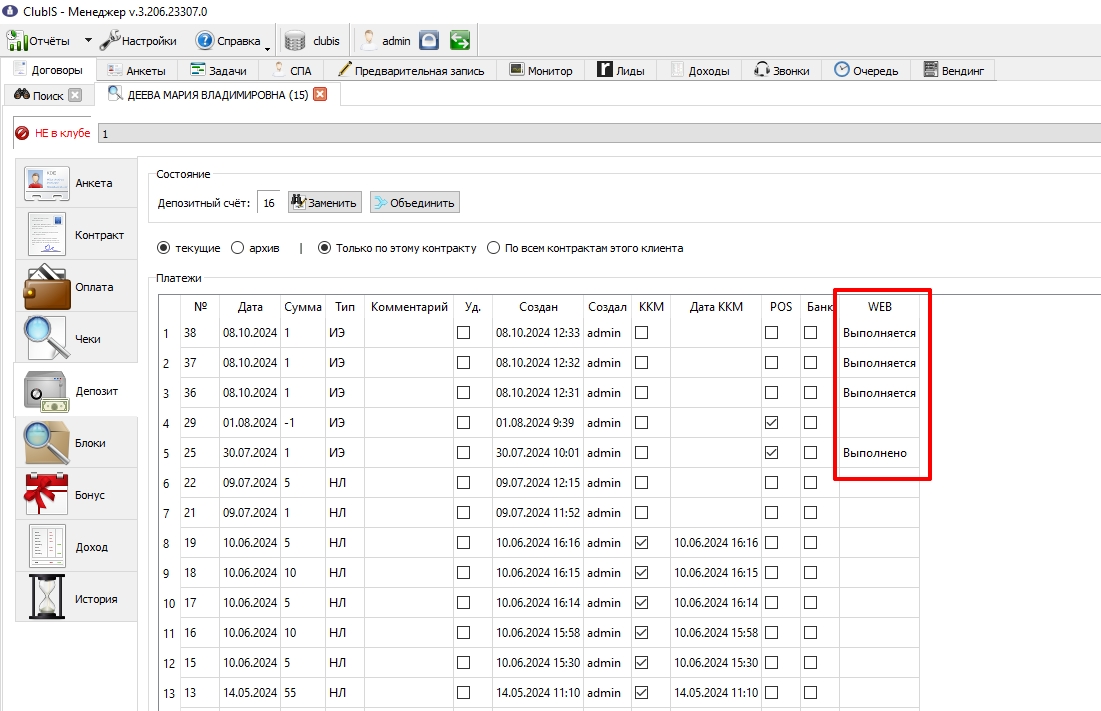Click the Заменить button
1101x711 pixels.
click(x=324, y=202)
